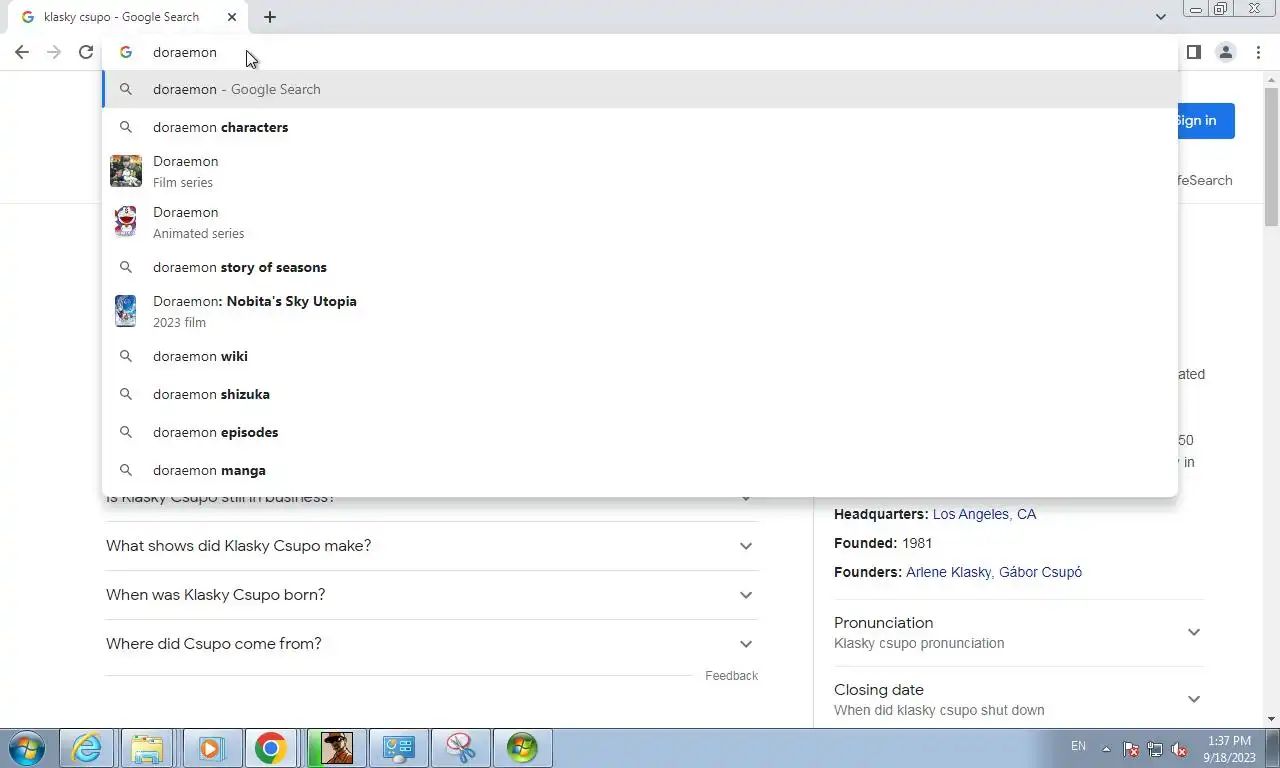Select the Doraemon Animated series suggestion

(x=640, y=222)
